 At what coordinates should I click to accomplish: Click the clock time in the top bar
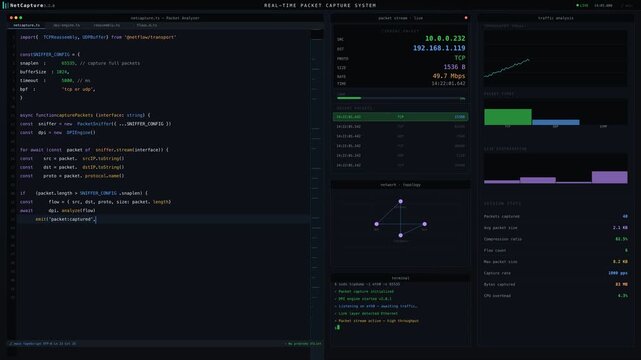pos(603,6)
